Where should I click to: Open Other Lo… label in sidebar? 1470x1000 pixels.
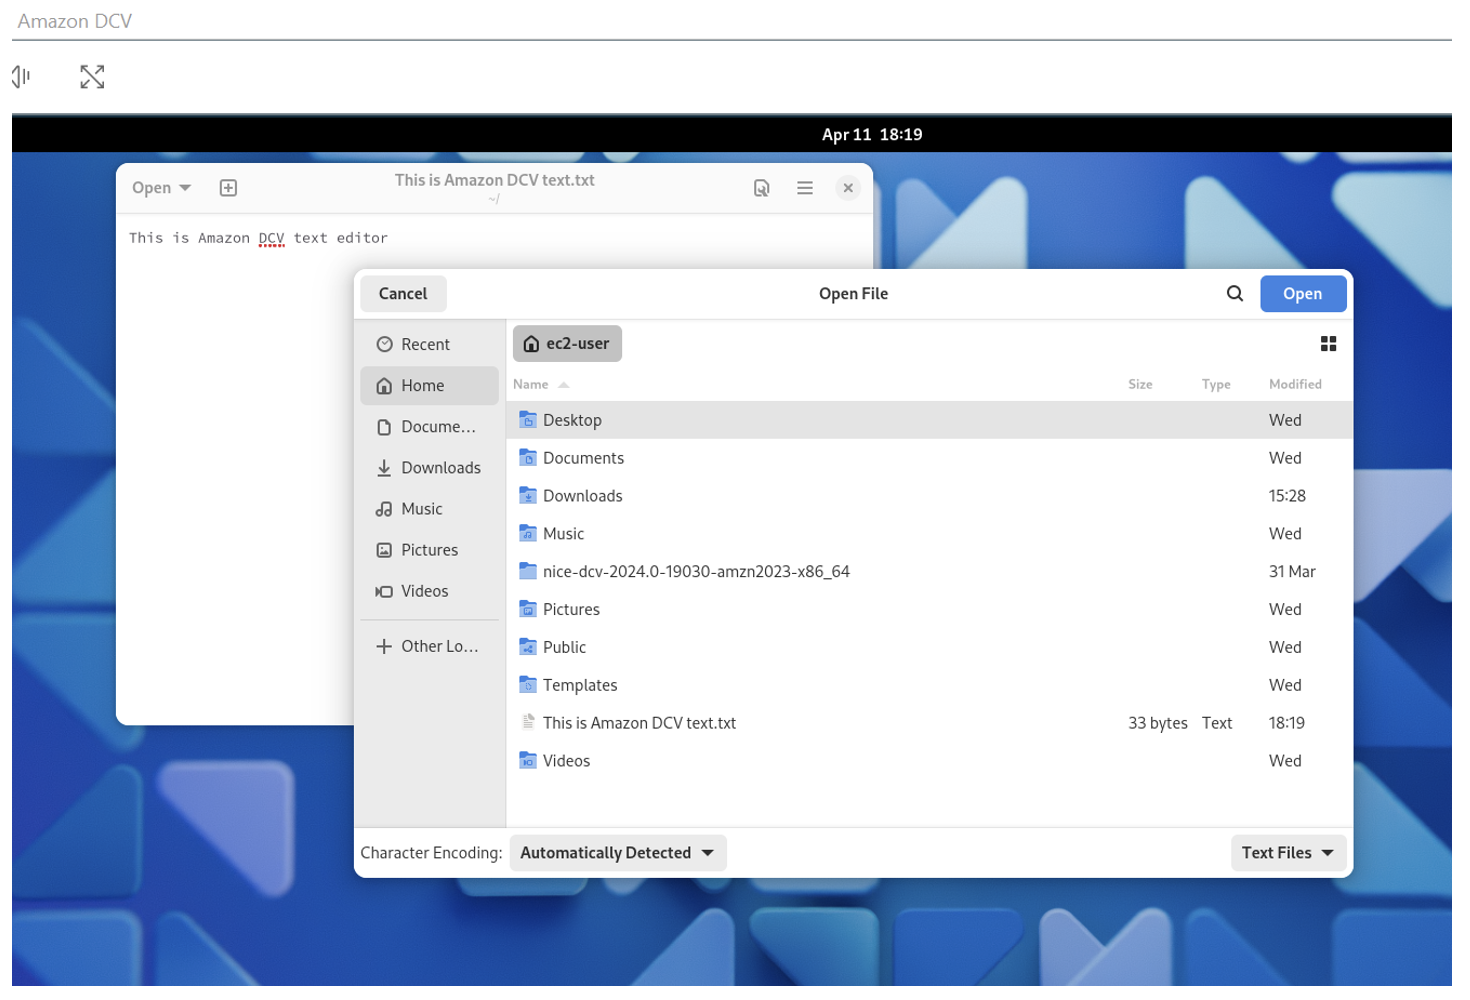tap(440, 646)
